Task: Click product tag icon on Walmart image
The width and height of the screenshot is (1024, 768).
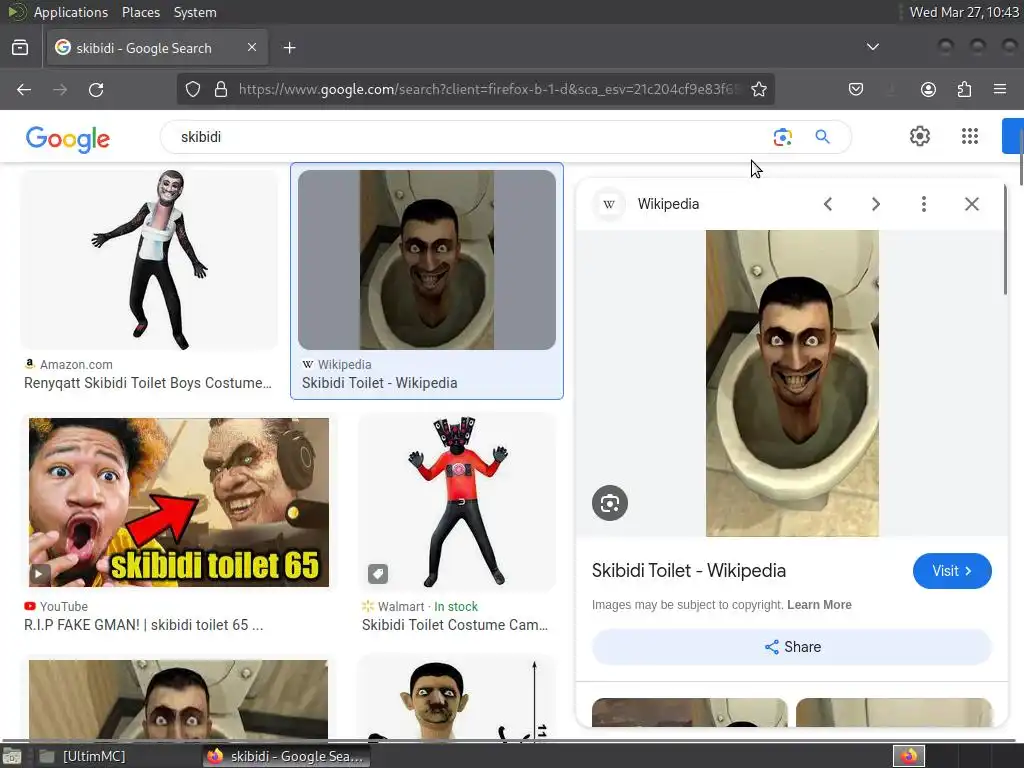Action: click(377, 573)
